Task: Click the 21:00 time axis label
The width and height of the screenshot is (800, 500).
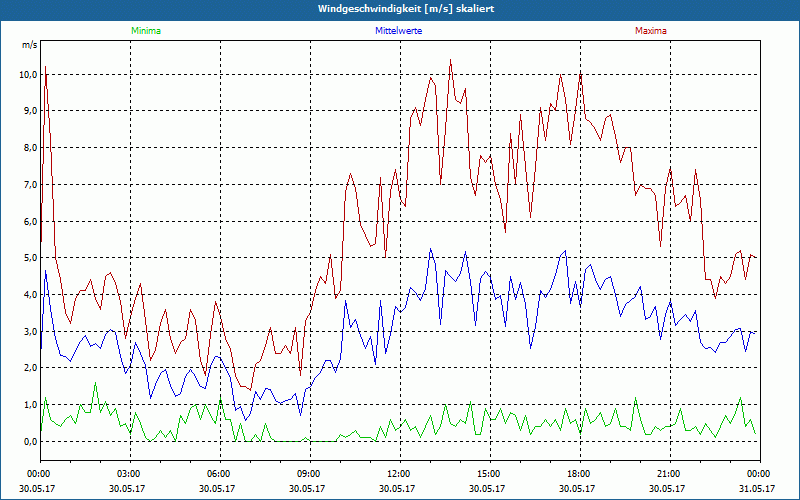Action: click(x=669, y=474)
